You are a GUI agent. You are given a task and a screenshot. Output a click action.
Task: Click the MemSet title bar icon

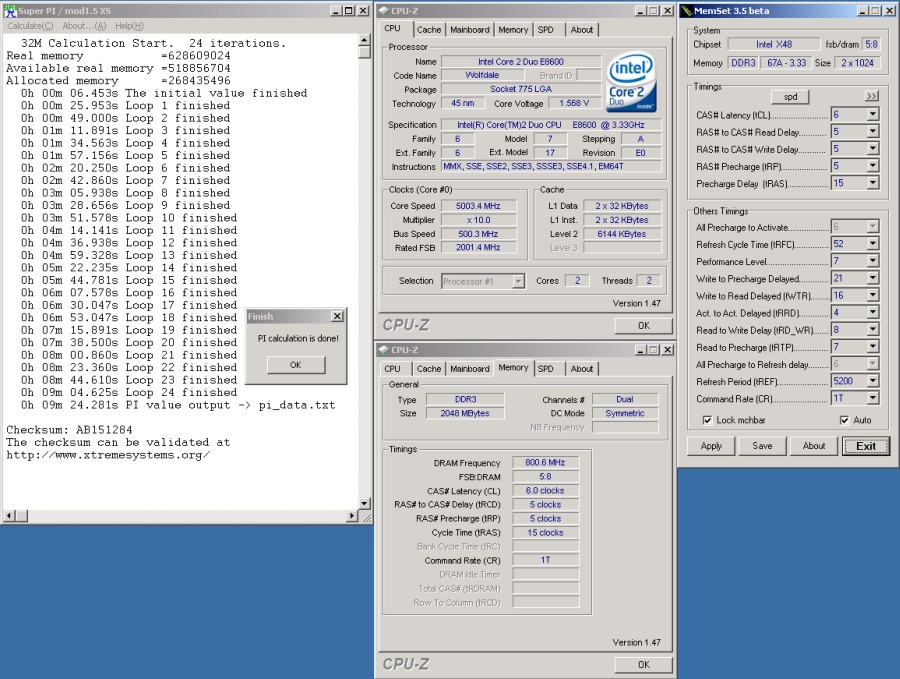[687, 10]
